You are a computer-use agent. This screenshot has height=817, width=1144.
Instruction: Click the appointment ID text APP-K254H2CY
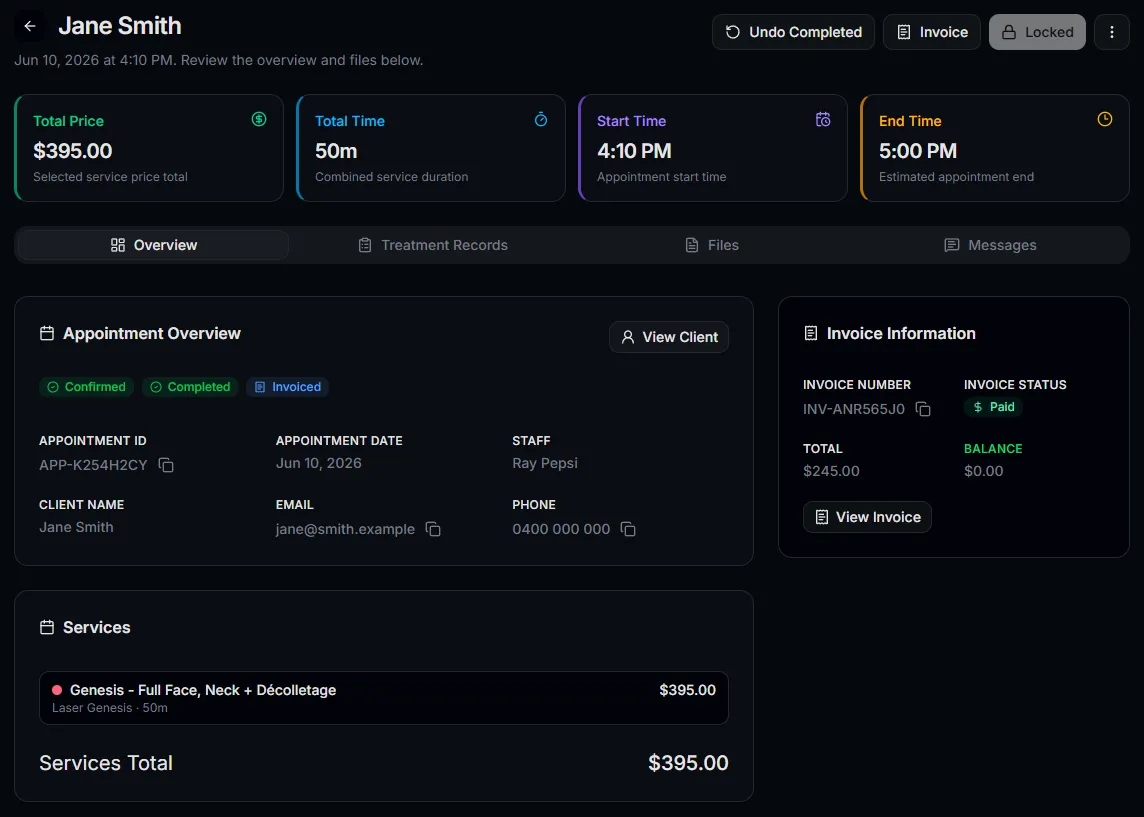coord(93,465)
